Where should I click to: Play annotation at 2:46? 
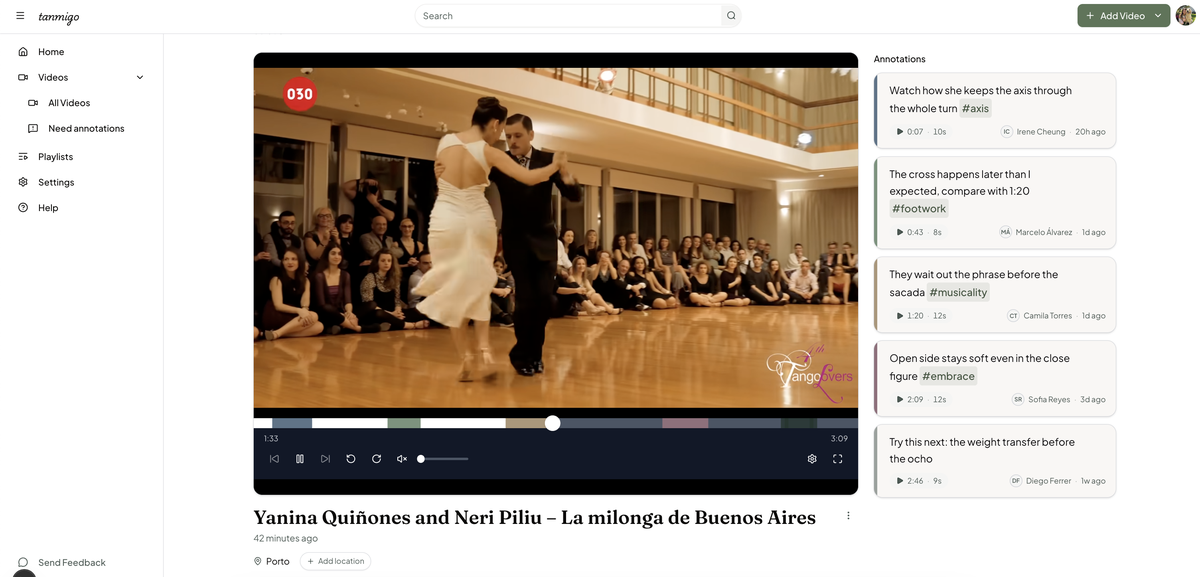[900, 481]
